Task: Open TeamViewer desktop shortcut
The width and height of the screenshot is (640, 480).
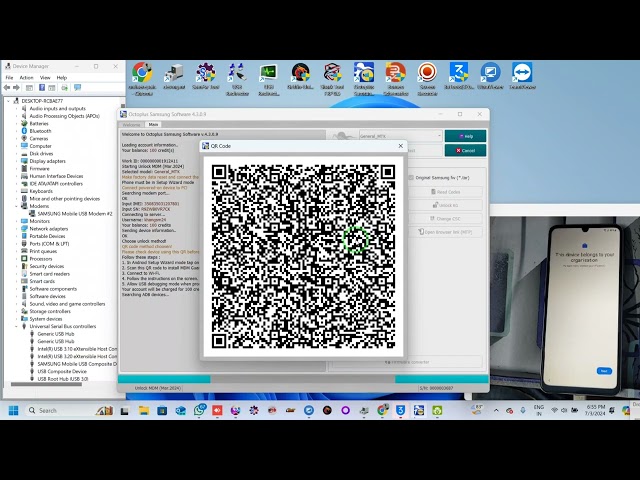Action: click(x=522, y=76)
